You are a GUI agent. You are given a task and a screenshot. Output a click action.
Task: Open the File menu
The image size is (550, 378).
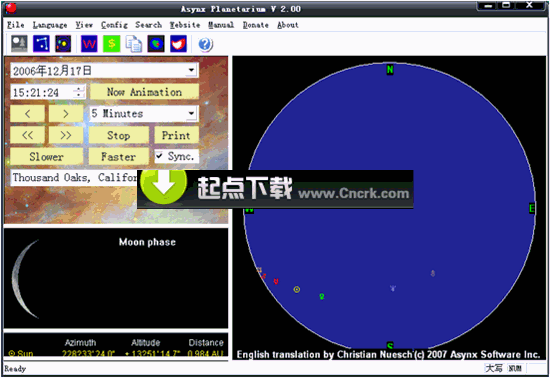click(x=16, y=25)
